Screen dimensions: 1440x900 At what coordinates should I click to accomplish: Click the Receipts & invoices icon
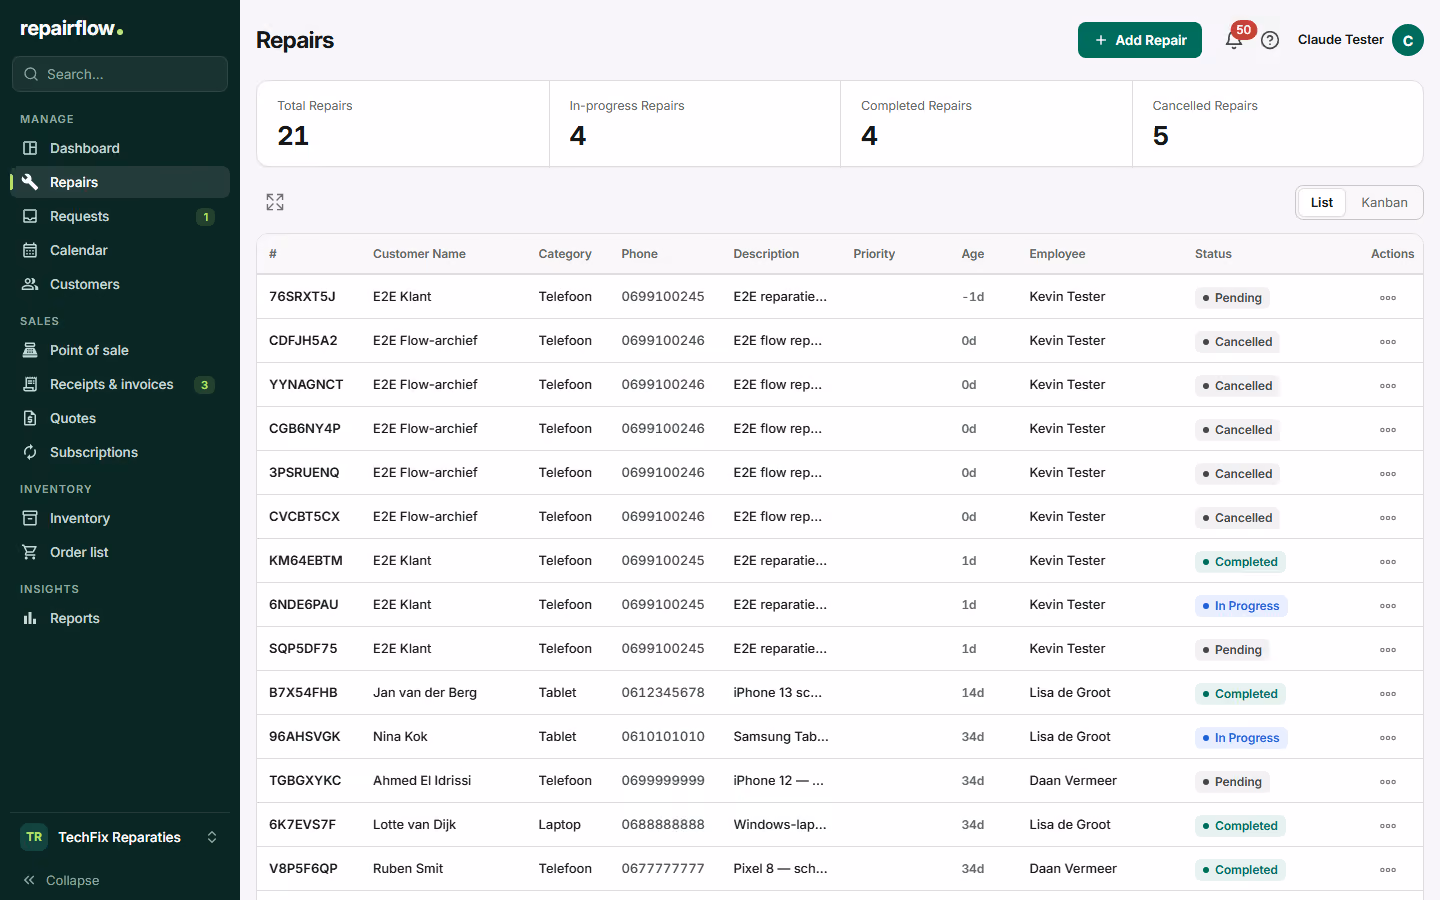(x=30, y=384)
